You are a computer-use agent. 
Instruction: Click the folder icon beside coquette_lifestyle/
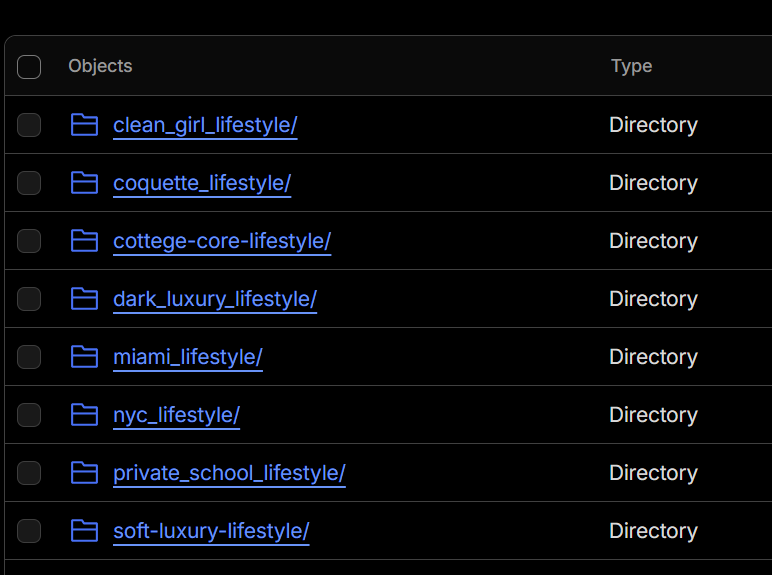(84, 183)
